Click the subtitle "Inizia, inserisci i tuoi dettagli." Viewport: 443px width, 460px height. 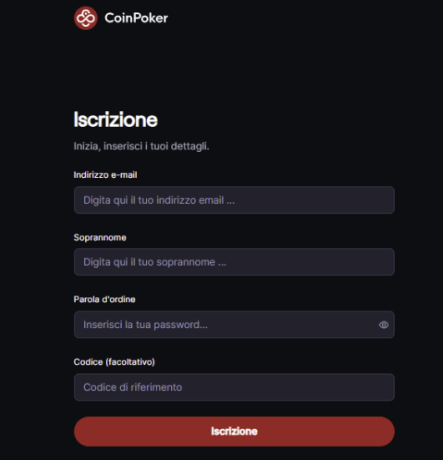(x=141, y=146)
